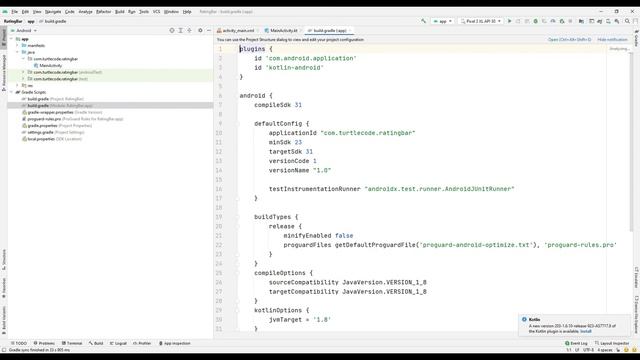Open the TODO tool window

(x=19, y=343)
